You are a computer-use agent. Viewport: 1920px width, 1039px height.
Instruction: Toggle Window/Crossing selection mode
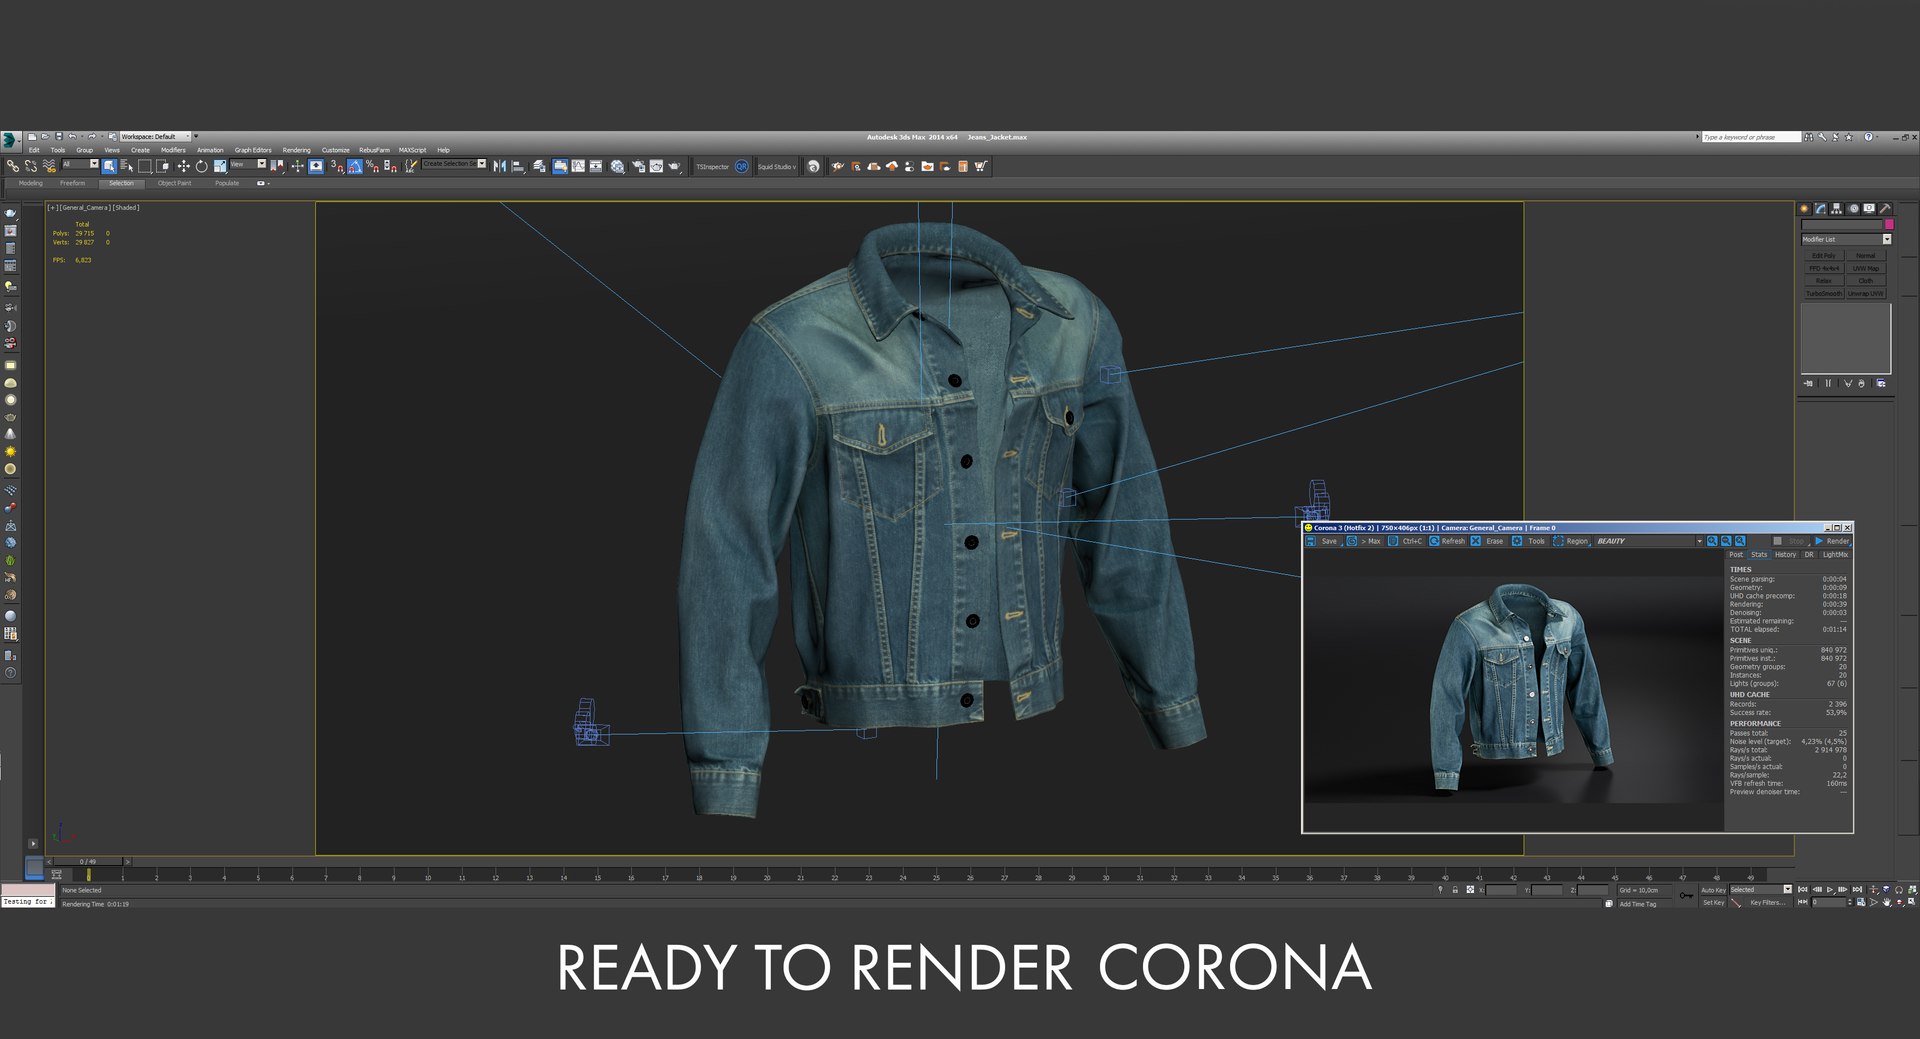pos(162,166)
